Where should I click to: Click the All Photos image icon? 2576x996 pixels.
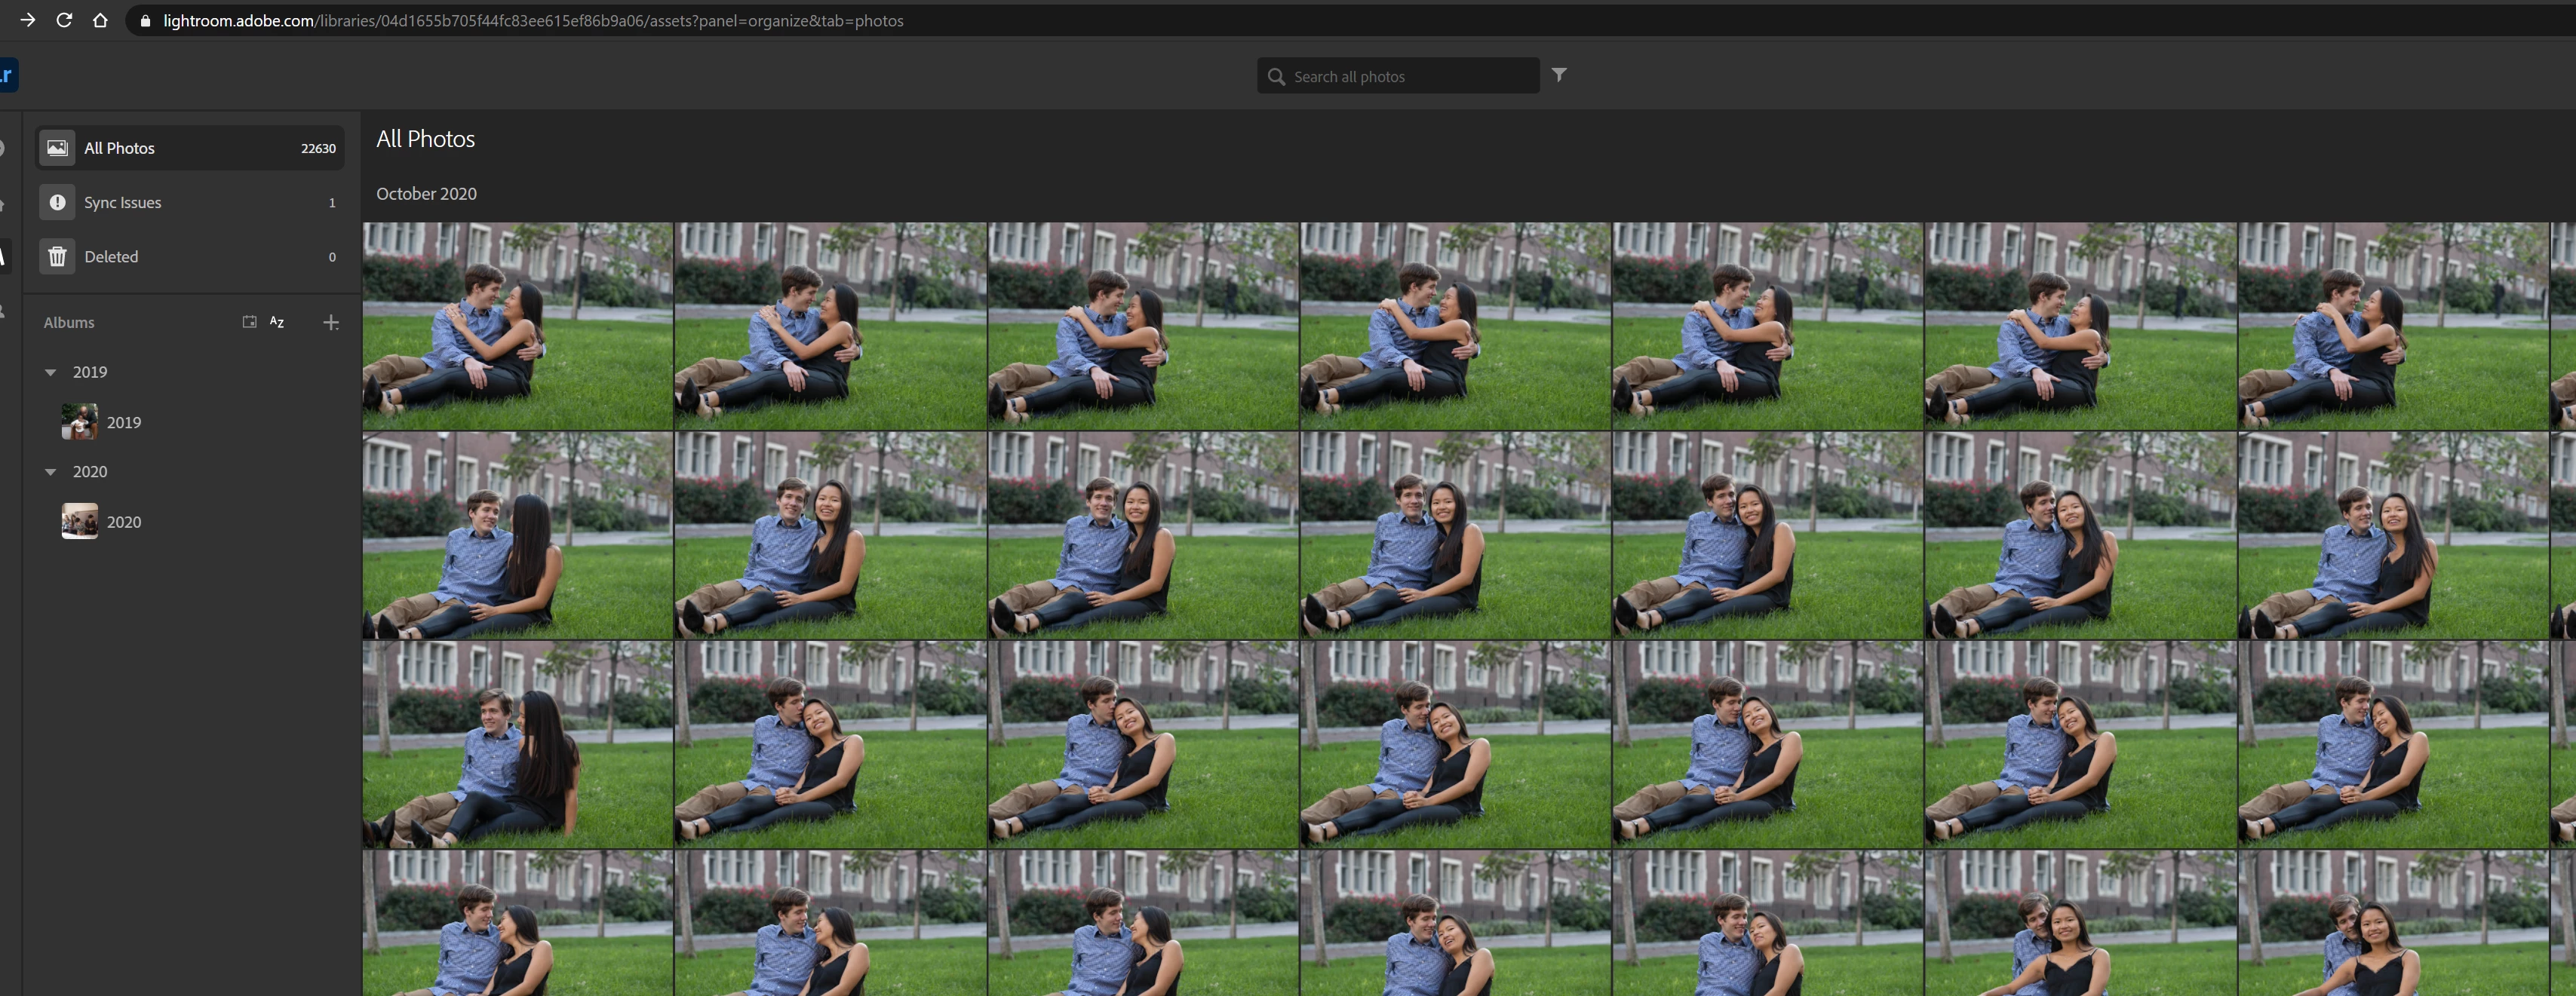[x=58, y=148]
